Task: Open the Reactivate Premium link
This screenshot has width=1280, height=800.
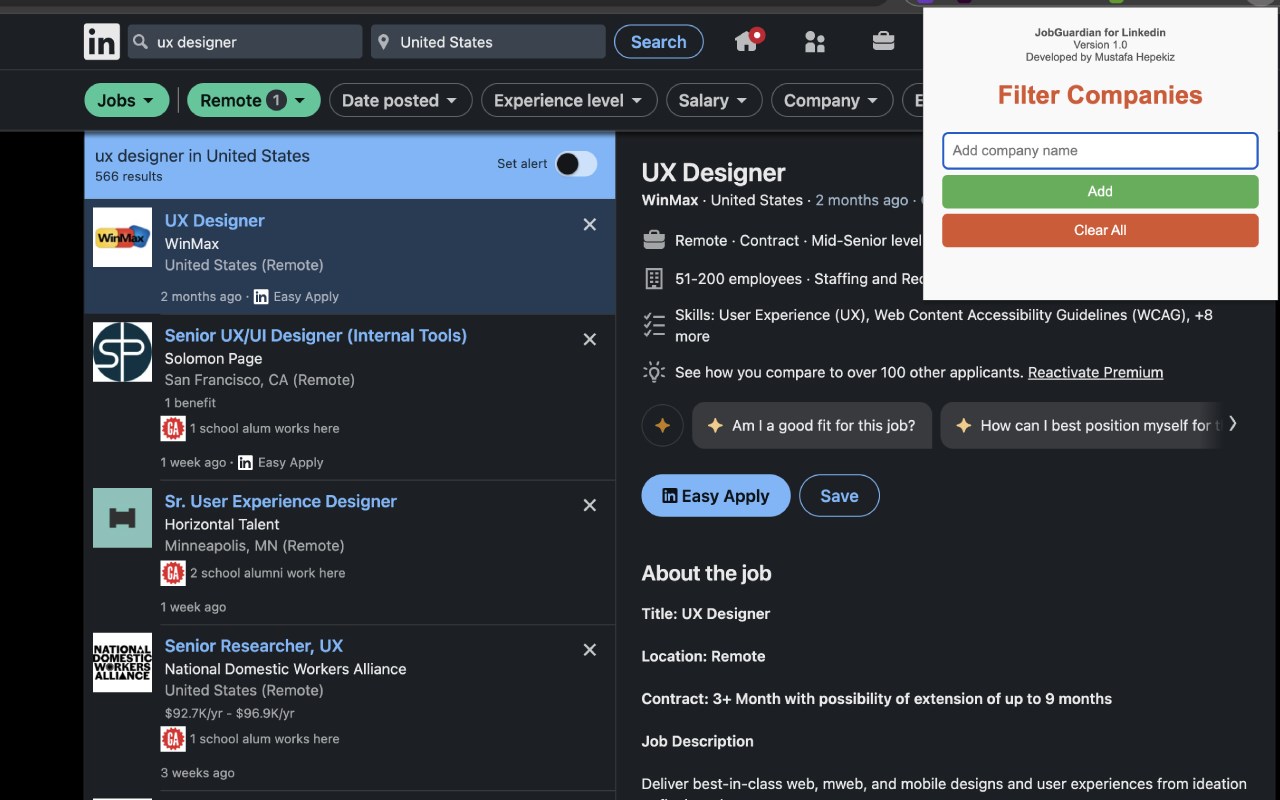Action: (x=1095, y=372)
